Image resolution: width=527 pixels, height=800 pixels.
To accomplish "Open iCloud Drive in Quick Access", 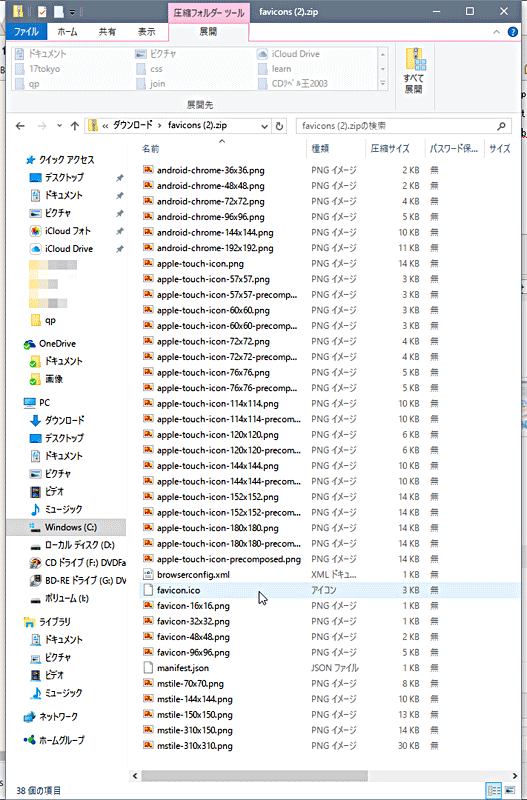I will [x=69, y=249].
